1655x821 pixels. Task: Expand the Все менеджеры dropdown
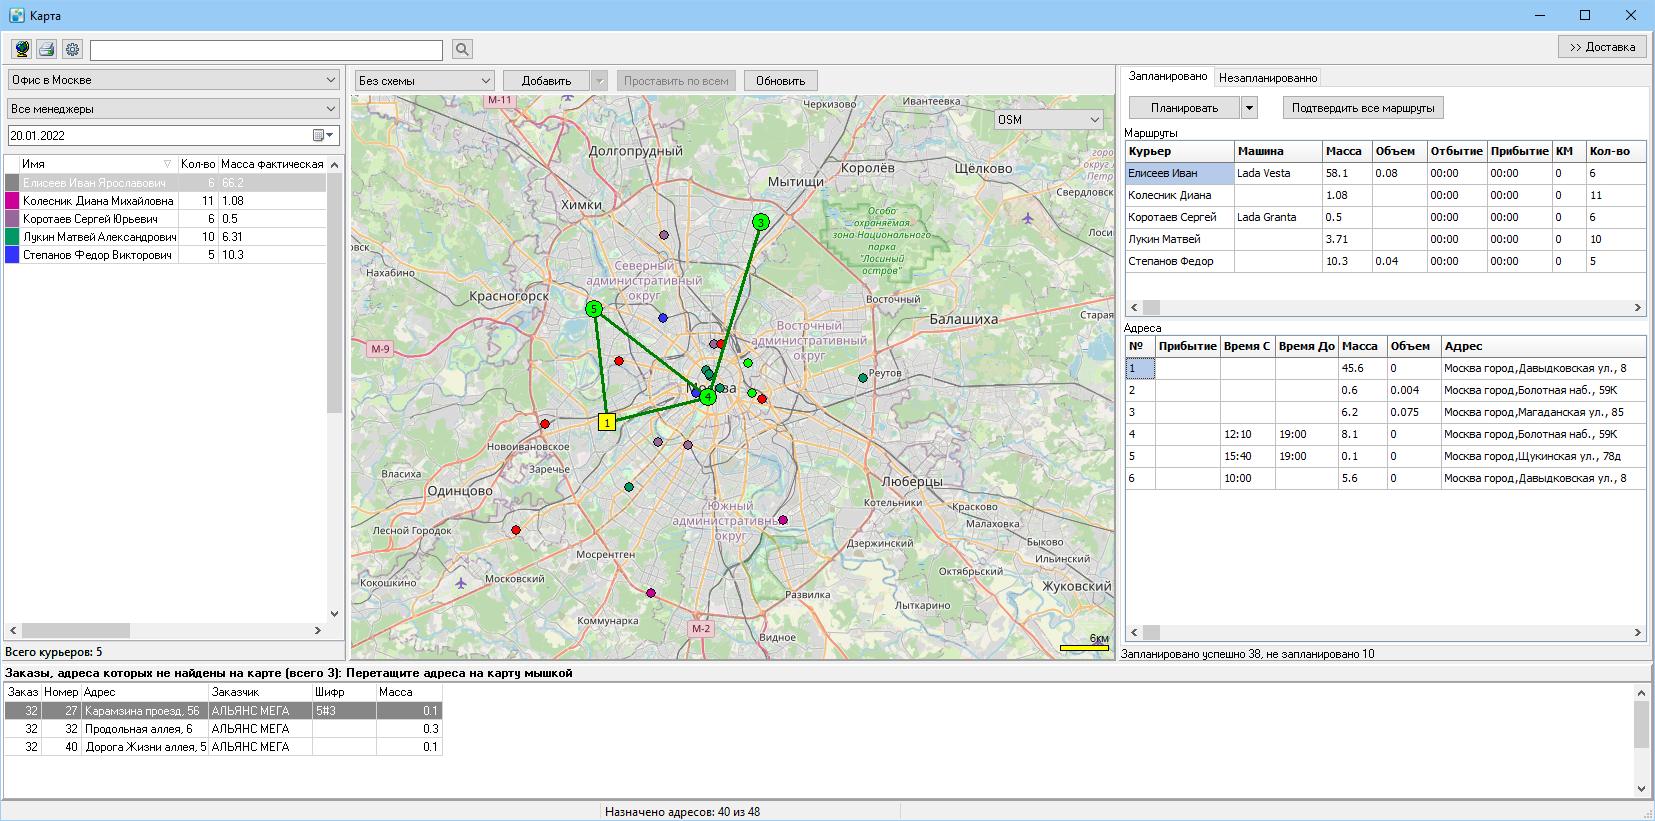click(x=331, y=109)
